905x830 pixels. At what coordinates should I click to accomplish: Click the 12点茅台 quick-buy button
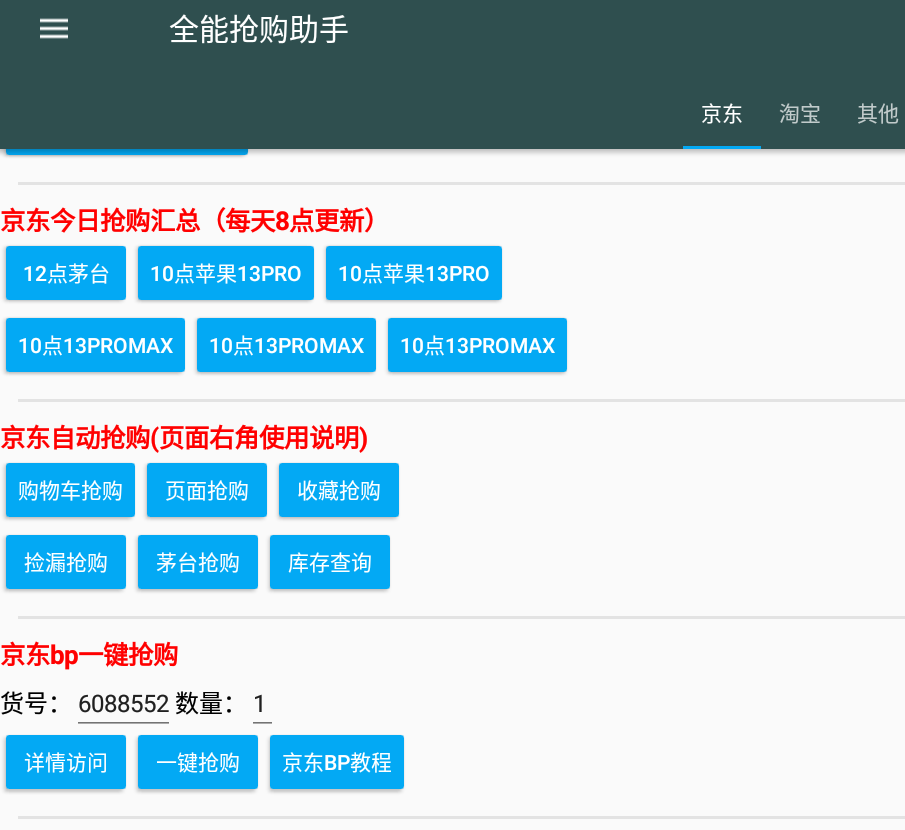[65, 273]
